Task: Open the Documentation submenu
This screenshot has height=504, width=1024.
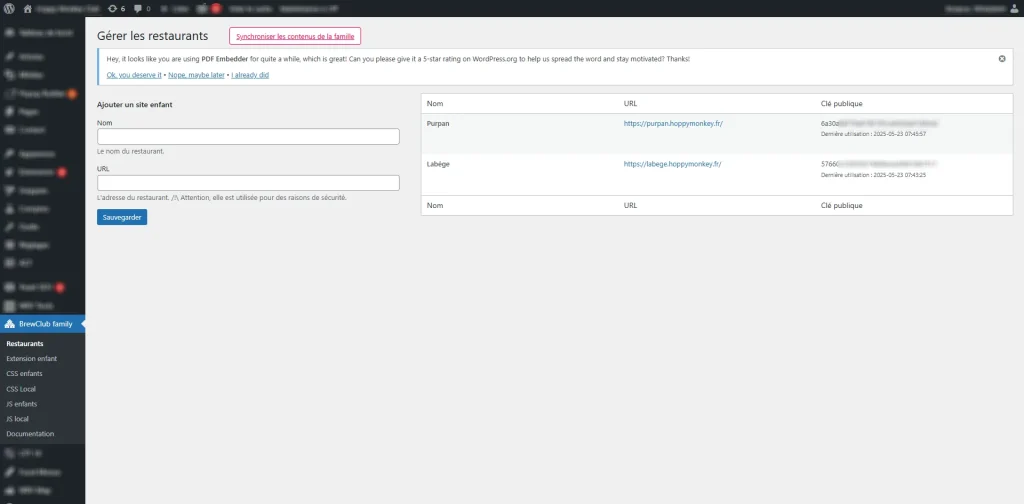Action: pyautogui.click(x=30, y=433)
